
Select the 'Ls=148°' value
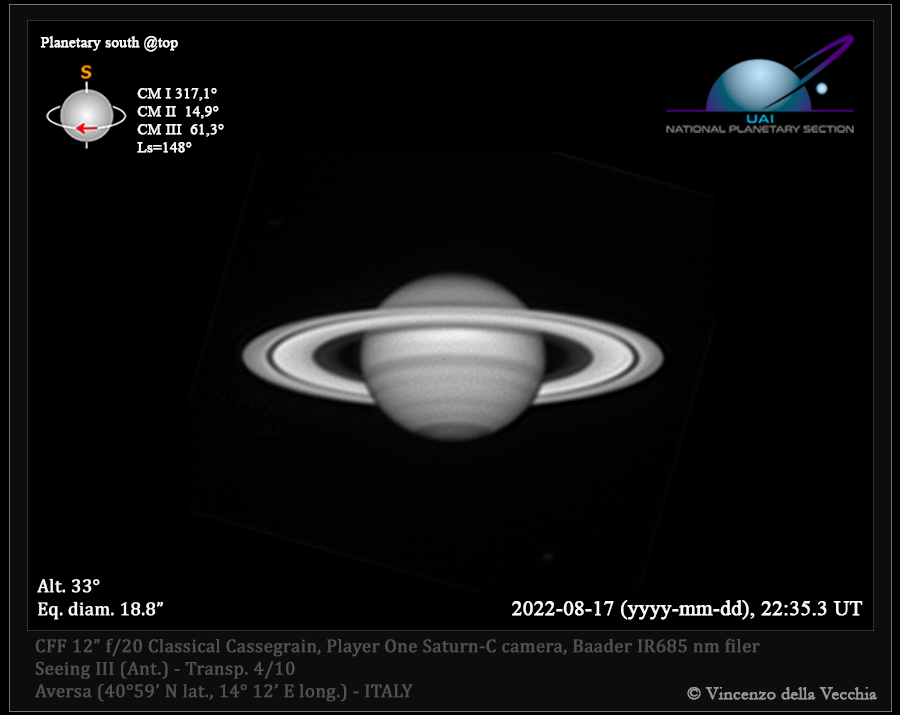[x=164, y=147]
